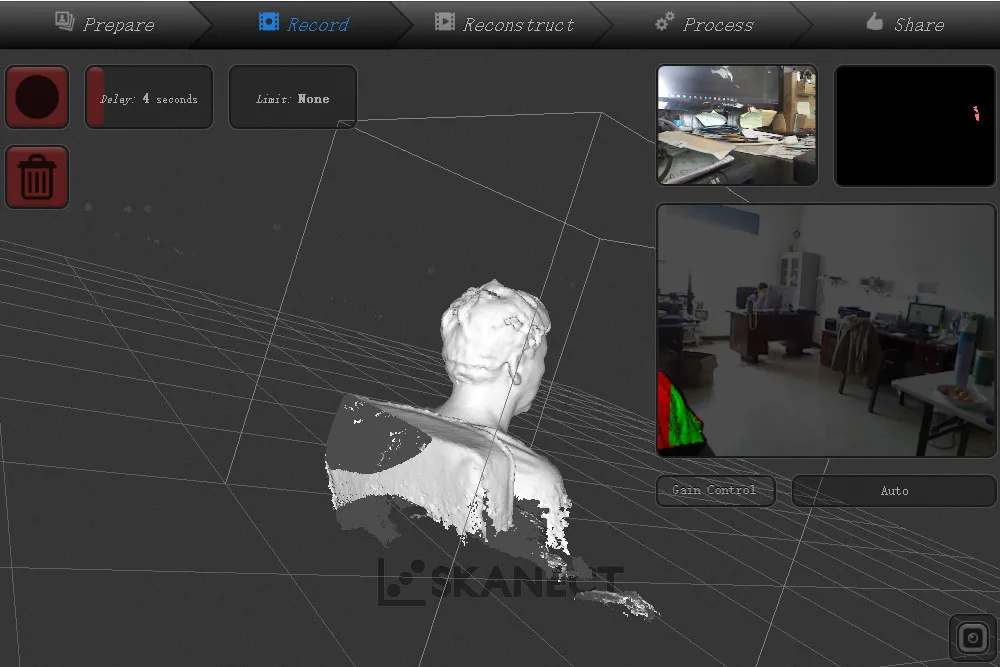The height and width of the screenshot is (667, 1000).
Task: Clear the scan using the trash icon
Action: 37,176
